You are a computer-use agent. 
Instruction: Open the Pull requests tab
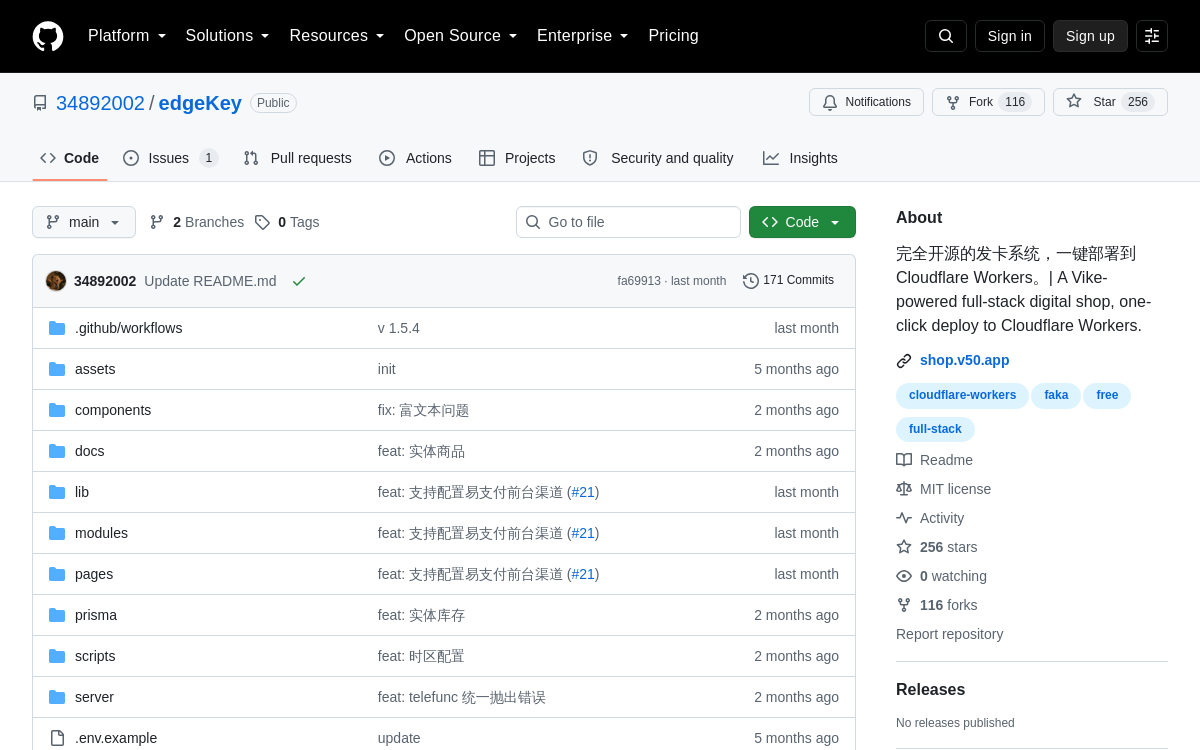coord(298,158)
